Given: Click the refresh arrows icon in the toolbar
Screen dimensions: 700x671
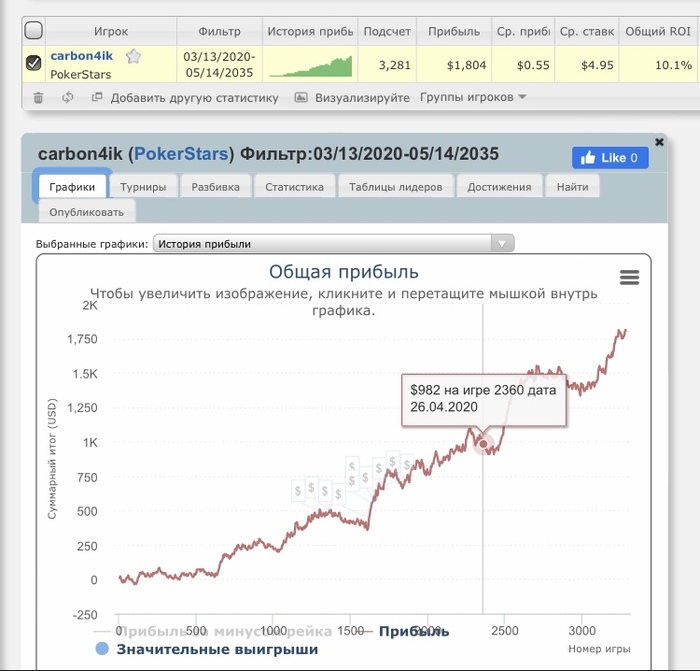Looking at the screenshot, I should pos(67,97).
